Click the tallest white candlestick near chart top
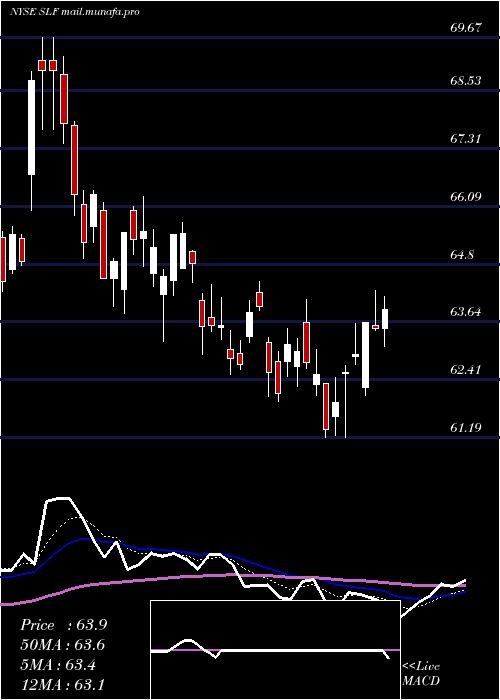This screenshot has height=700, width=500. click(x=31, y=127)
